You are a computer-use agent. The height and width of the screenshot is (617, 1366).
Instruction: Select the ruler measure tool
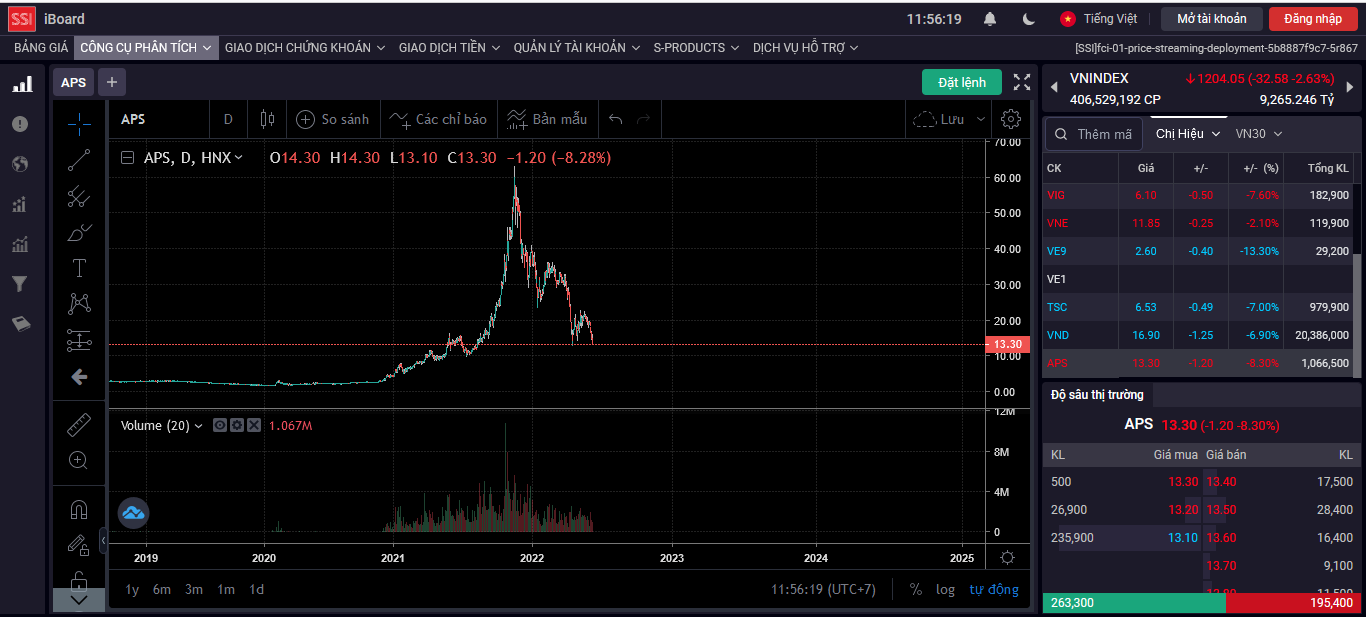[x=79, y=424]
